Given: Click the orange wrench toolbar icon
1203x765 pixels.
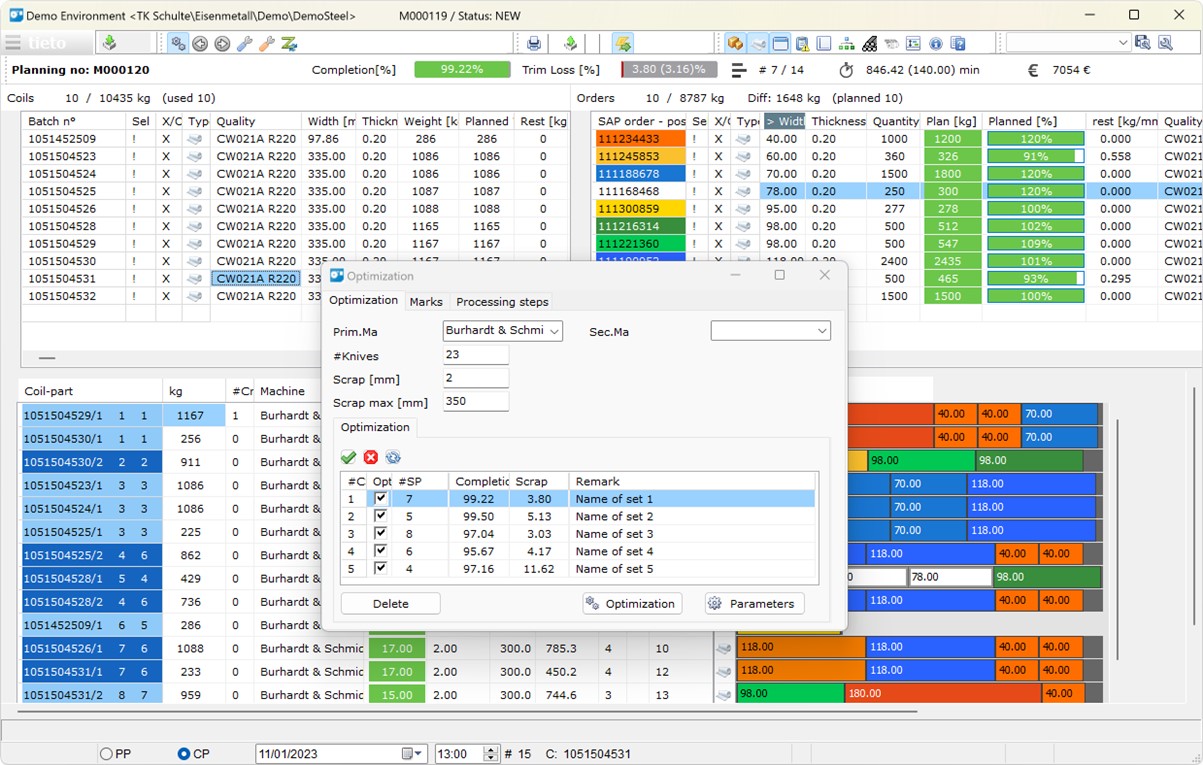Looking at the screenshot, I should click(x=266, y=43).
